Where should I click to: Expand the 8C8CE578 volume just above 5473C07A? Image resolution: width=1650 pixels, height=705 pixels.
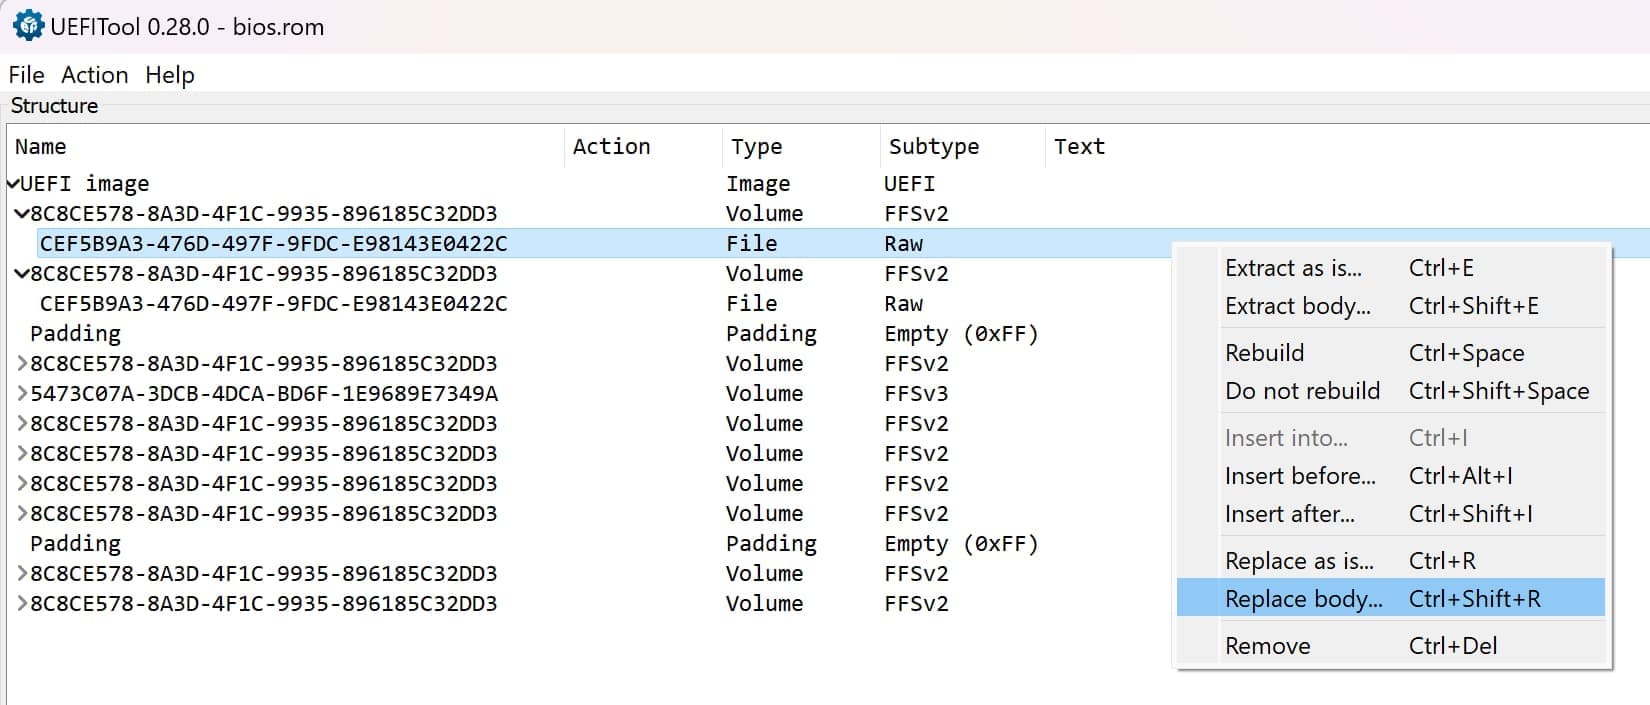(x=22, y=364)
